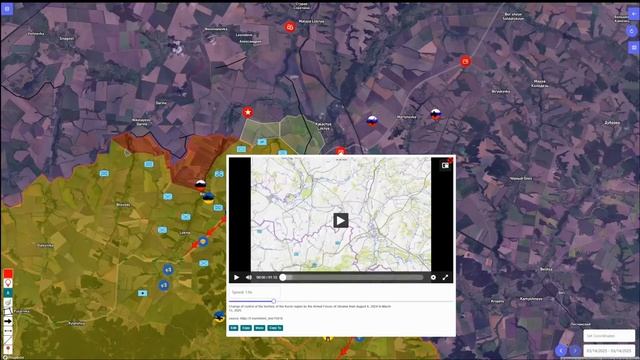Click the back arrow button at top right

[634, 14]
